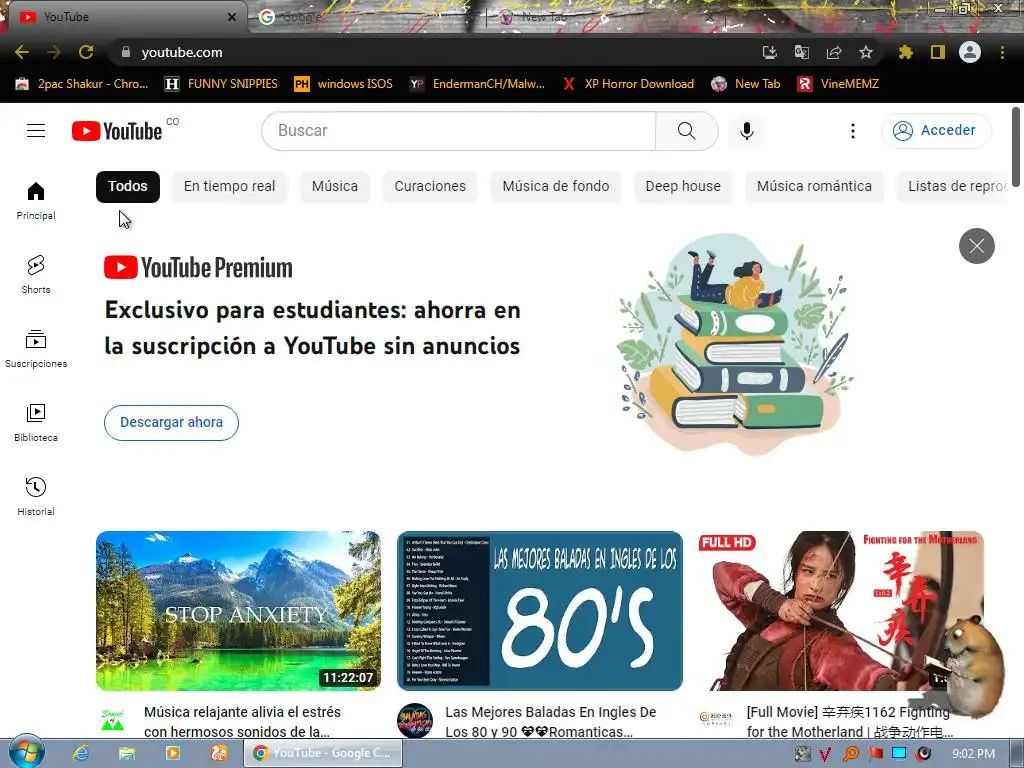1024x768 pixels.
Task: Open the baladas video's channel avatar
Action: point(415,720)
